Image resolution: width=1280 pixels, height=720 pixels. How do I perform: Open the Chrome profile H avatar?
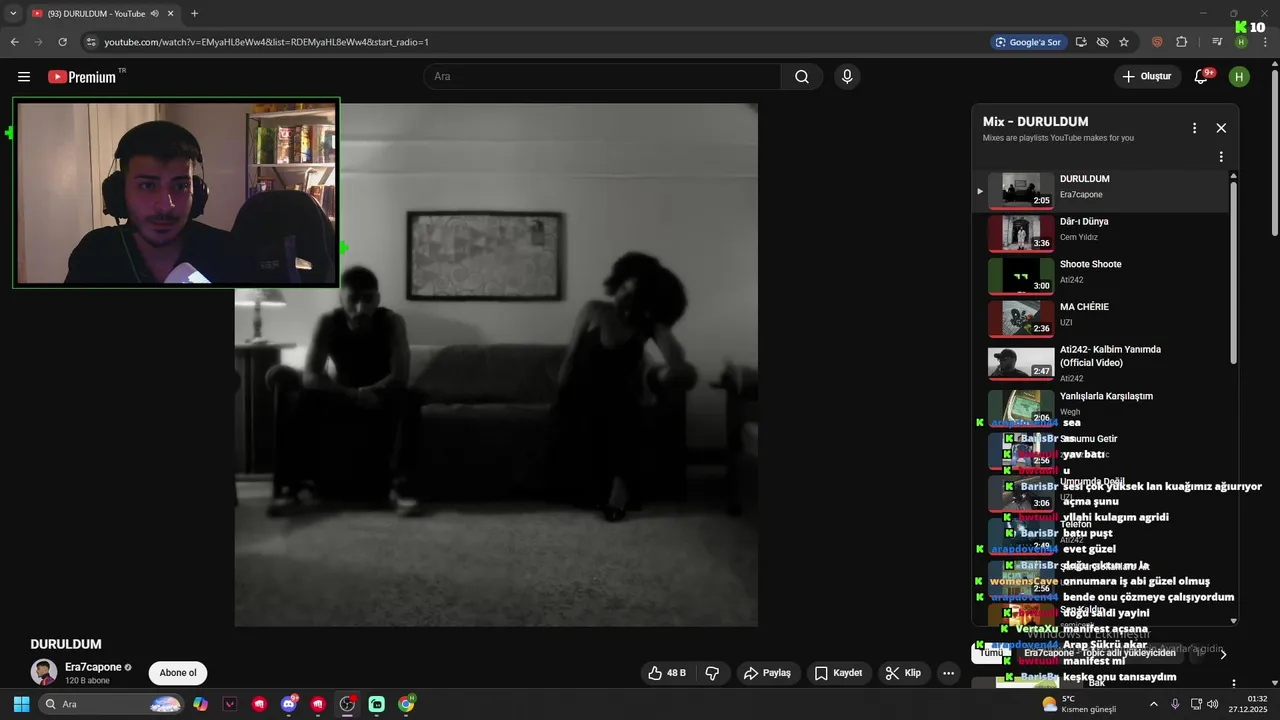coord(1241,42)
